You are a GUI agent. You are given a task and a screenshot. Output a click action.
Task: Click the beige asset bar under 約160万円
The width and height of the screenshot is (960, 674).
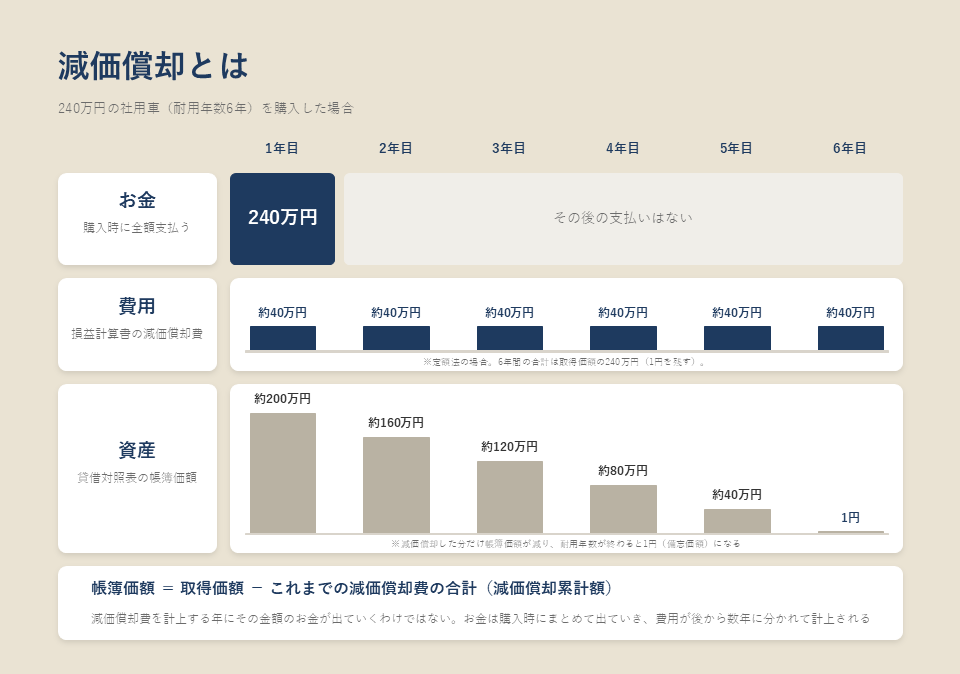tap(396, 485)
